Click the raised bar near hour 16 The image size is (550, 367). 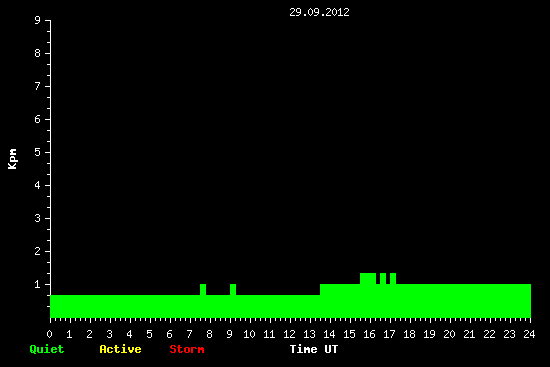(x=368, y=279)
